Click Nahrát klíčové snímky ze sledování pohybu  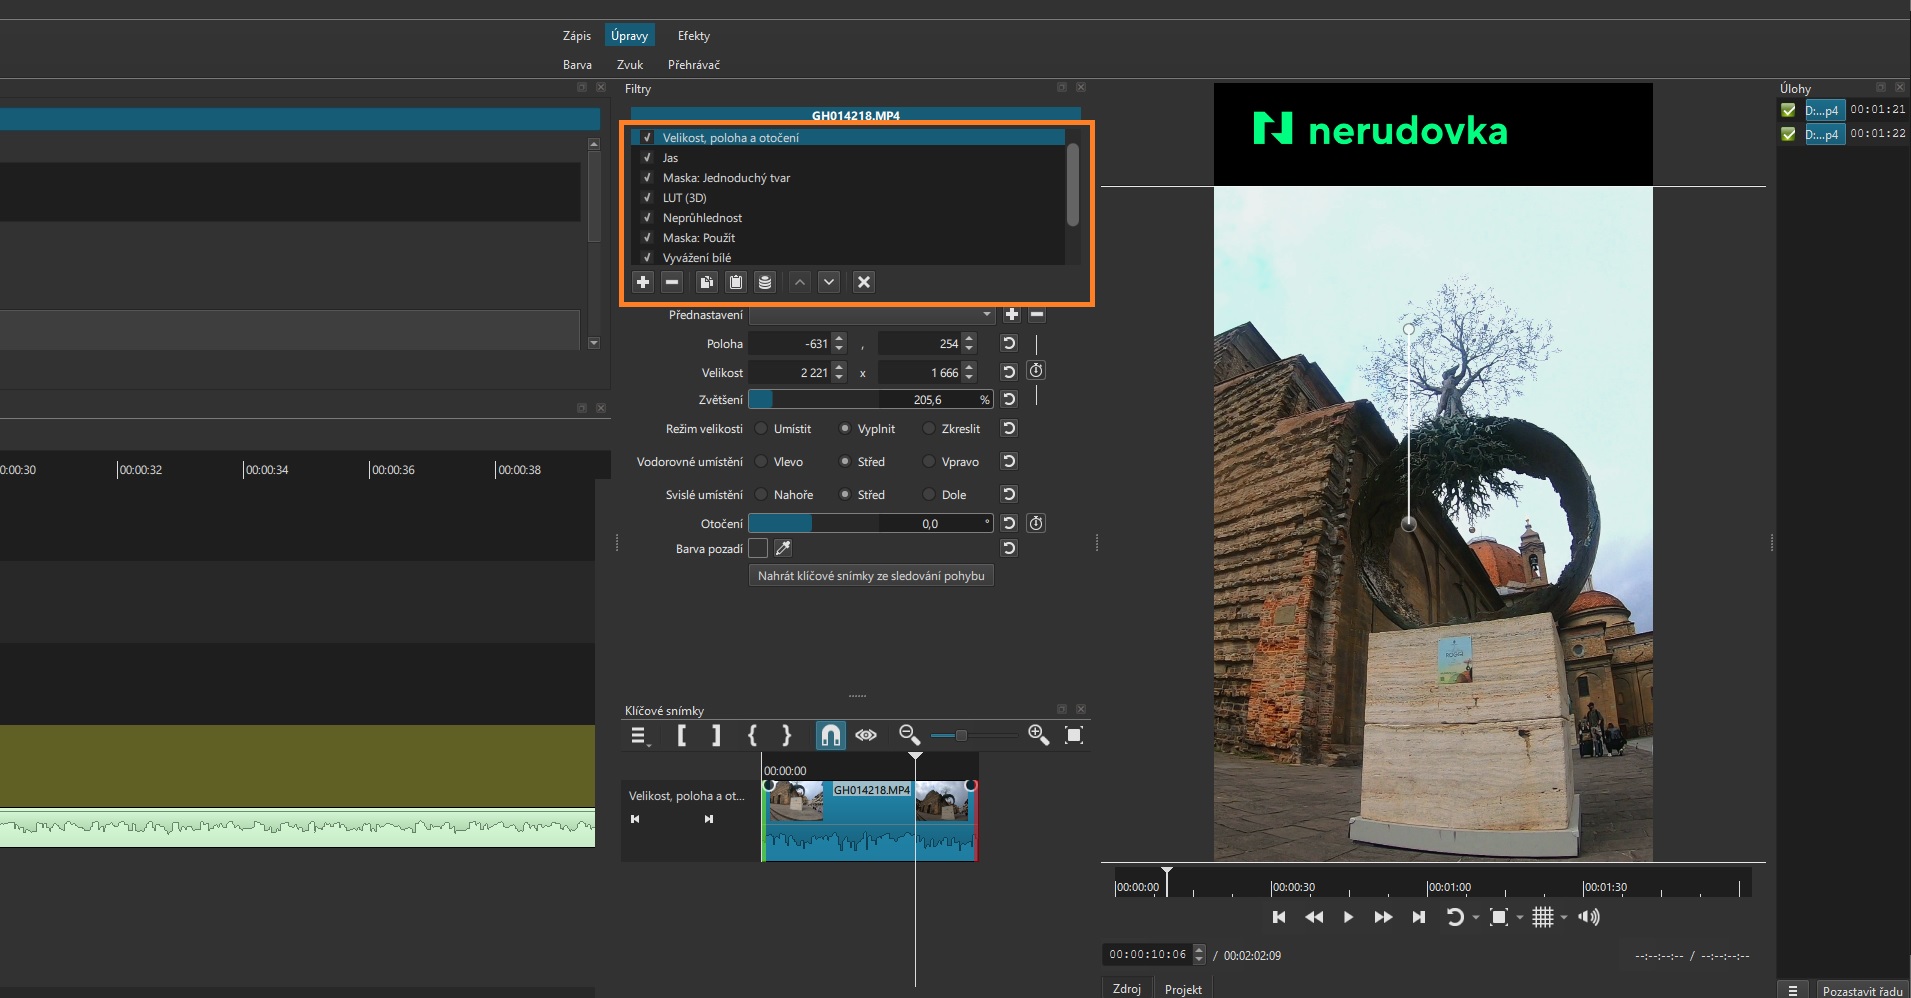coord(871,576)
